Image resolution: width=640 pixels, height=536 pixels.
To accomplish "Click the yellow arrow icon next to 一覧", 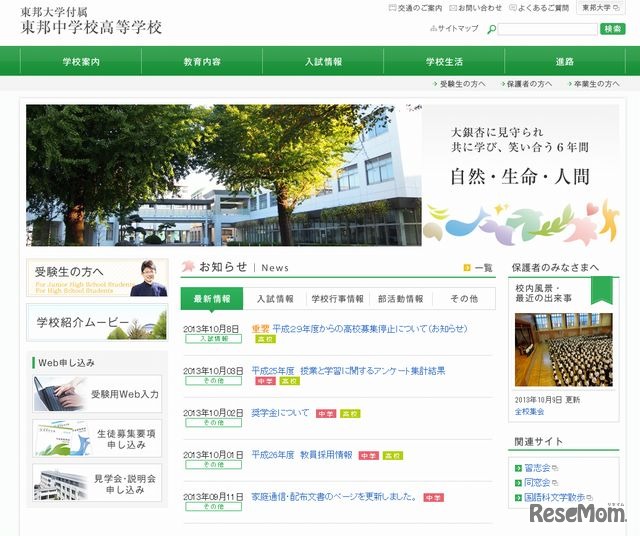I will (x=467, y=268).
